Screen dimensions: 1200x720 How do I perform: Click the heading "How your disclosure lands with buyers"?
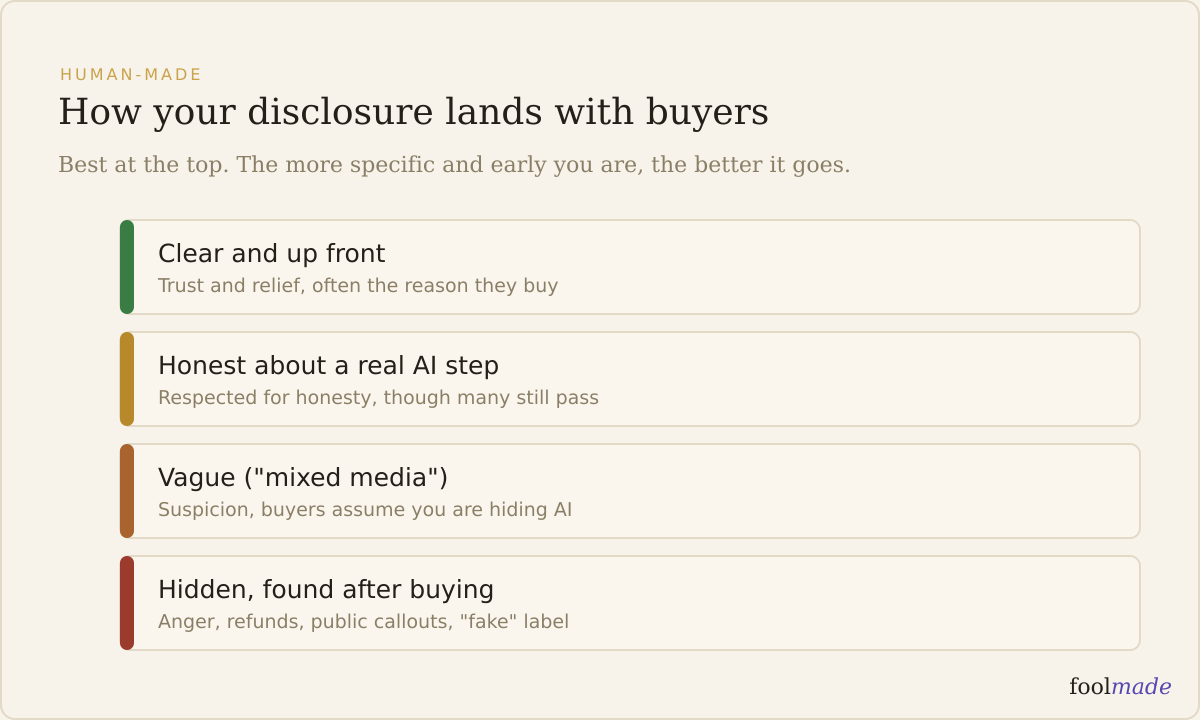[x=414, y=113]
